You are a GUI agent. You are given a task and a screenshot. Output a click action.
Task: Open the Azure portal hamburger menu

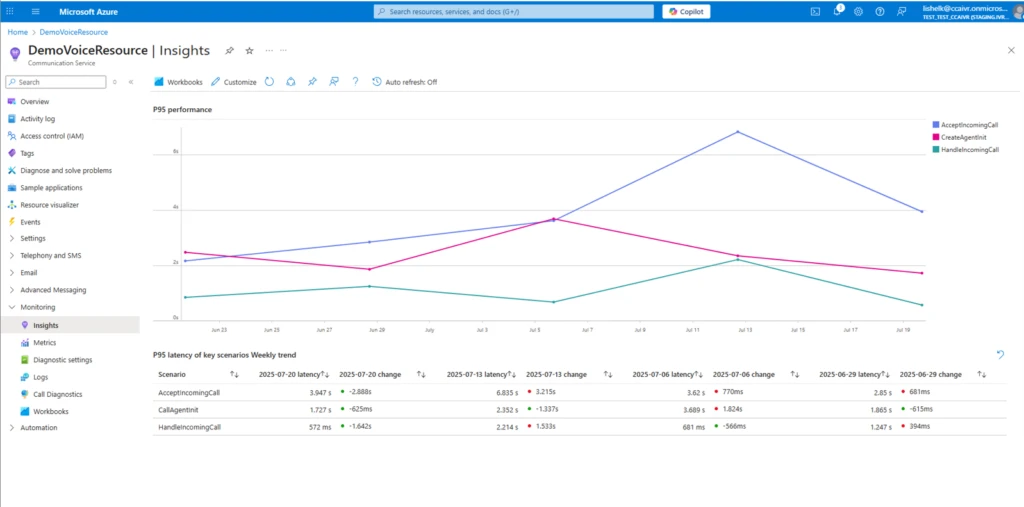(x=36, y=12)
